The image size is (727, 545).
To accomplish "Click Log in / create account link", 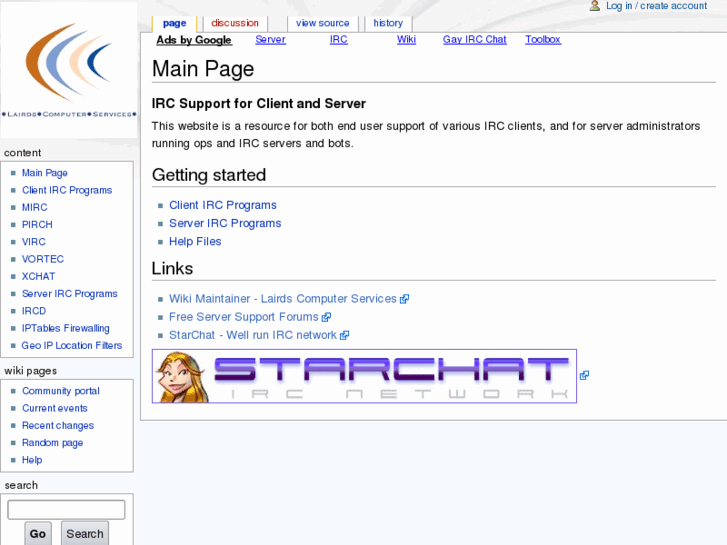I will (x=657, y=6).
